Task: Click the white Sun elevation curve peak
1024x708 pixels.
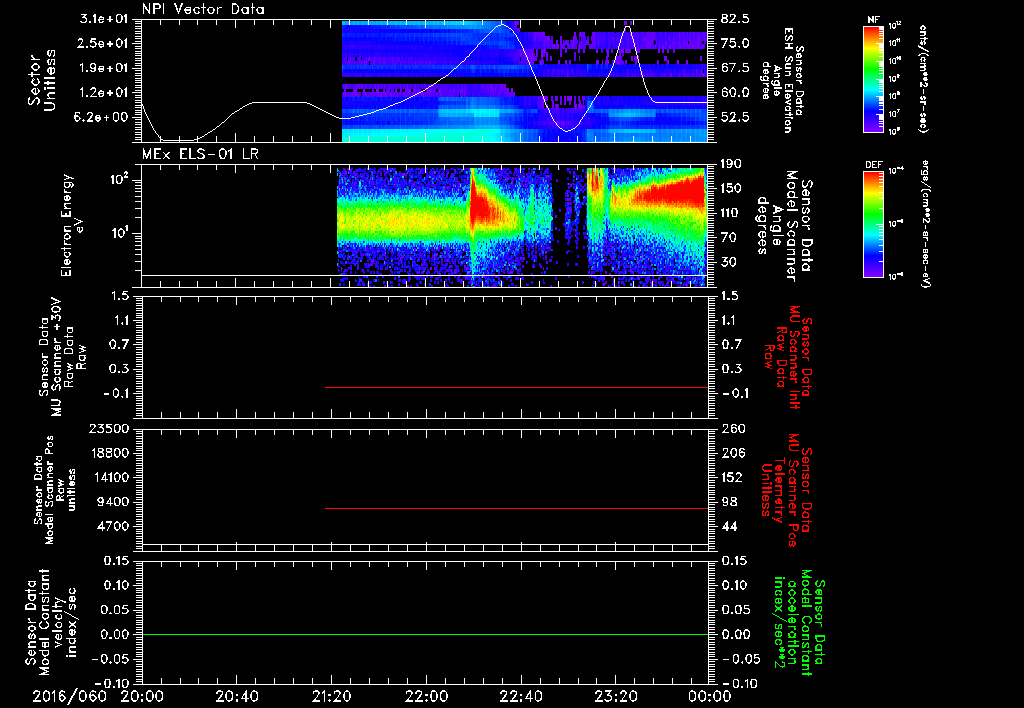Action: (502, 25)
